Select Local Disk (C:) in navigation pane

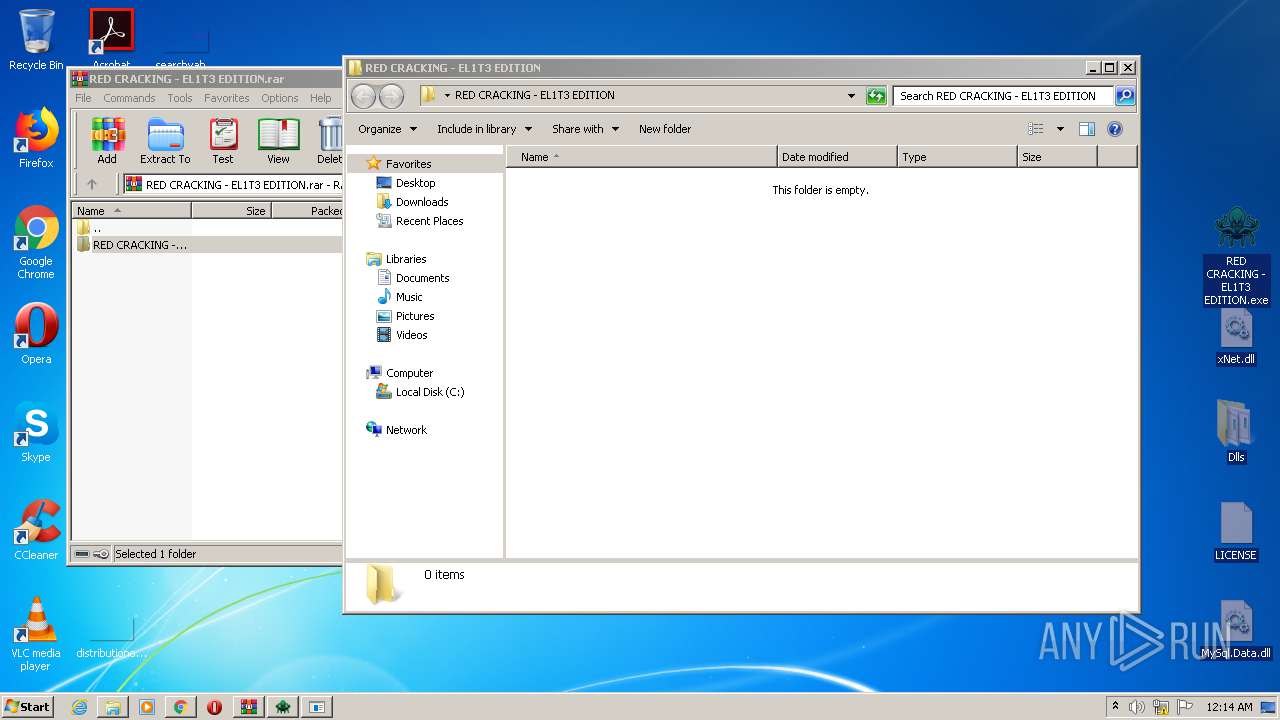pyautogui.click(x=429, y=391)
